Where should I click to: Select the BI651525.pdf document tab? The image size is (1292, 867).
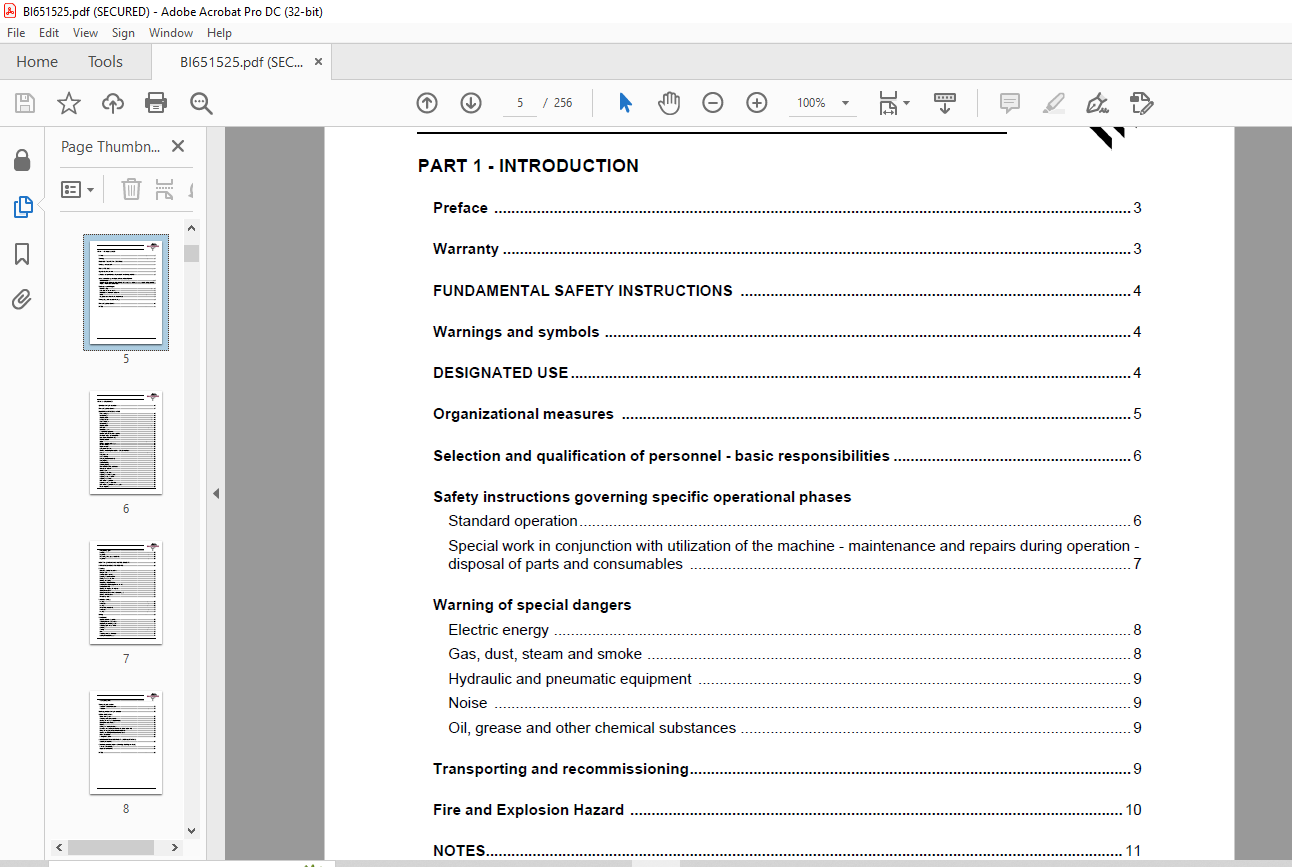point(241,62)
